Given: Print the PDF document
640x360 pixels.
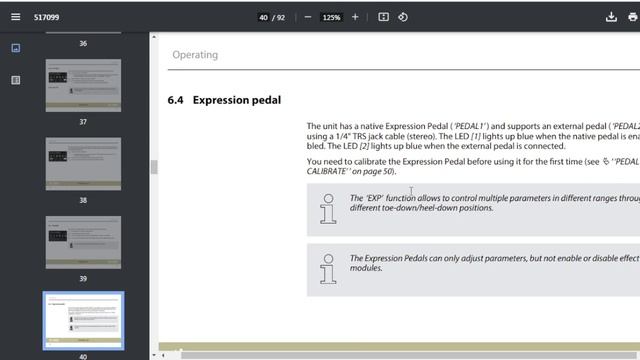Looking at the screenshot, I should tap(633, 17).
